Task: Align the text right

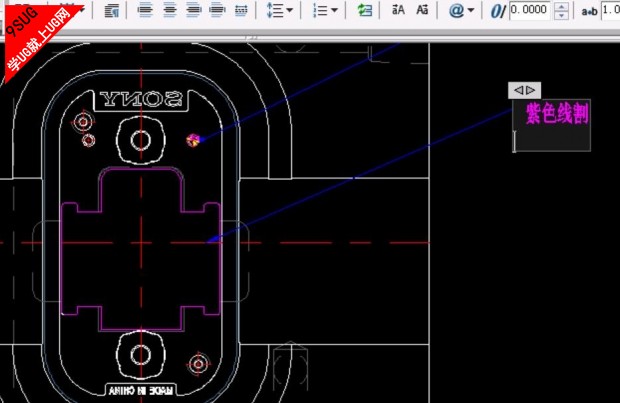Action: (x=193, y=10)
